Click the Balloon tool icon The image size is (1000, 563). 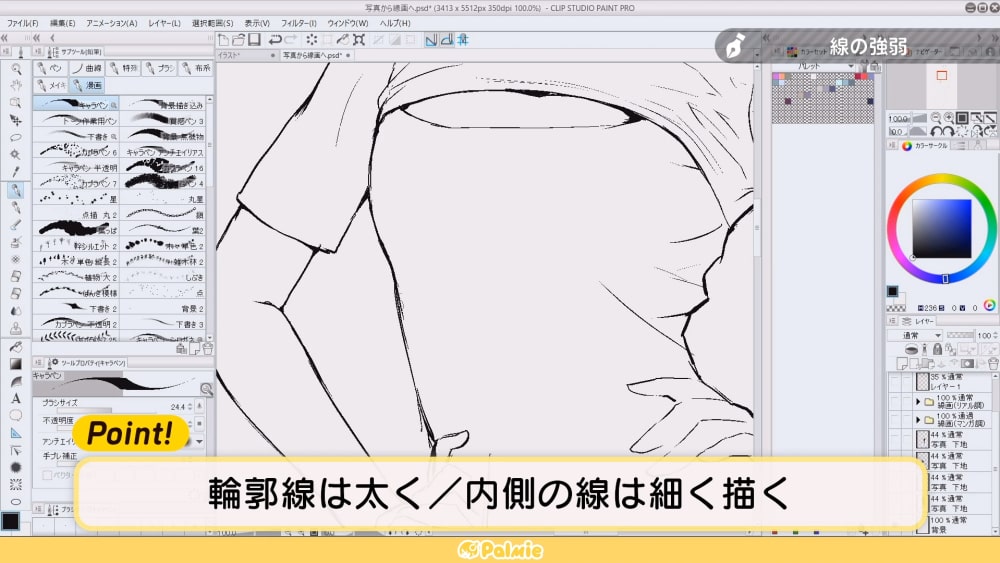(16, 415)
